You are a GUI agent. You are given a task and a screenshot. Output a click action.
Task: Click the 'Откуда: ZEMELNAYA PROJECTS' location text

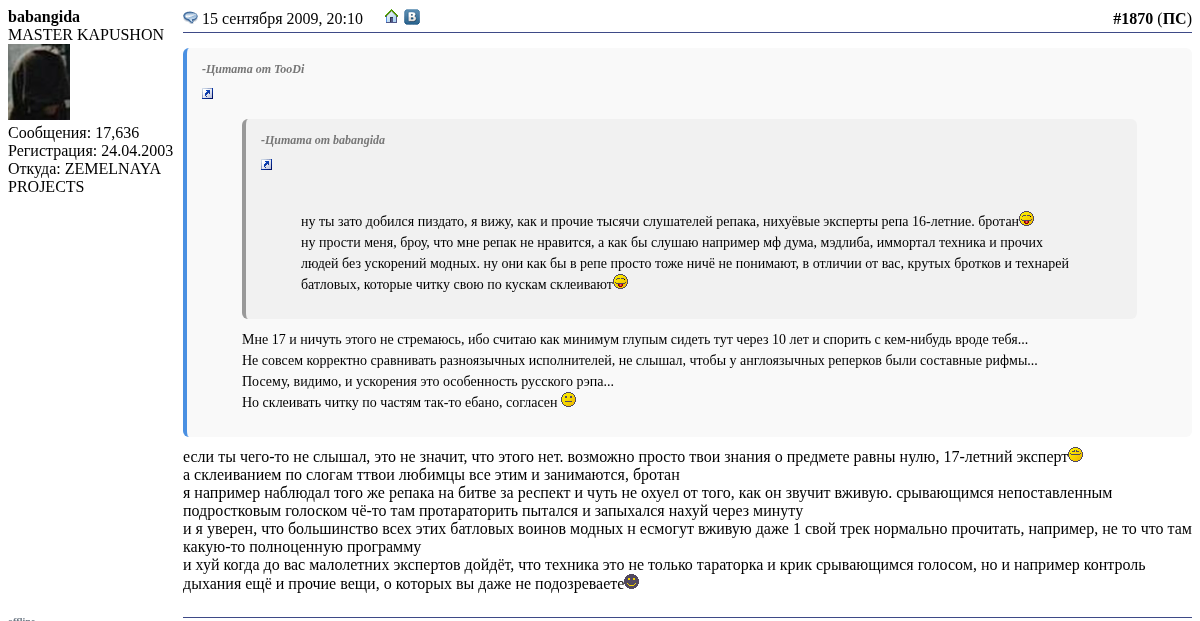(84, 178)
